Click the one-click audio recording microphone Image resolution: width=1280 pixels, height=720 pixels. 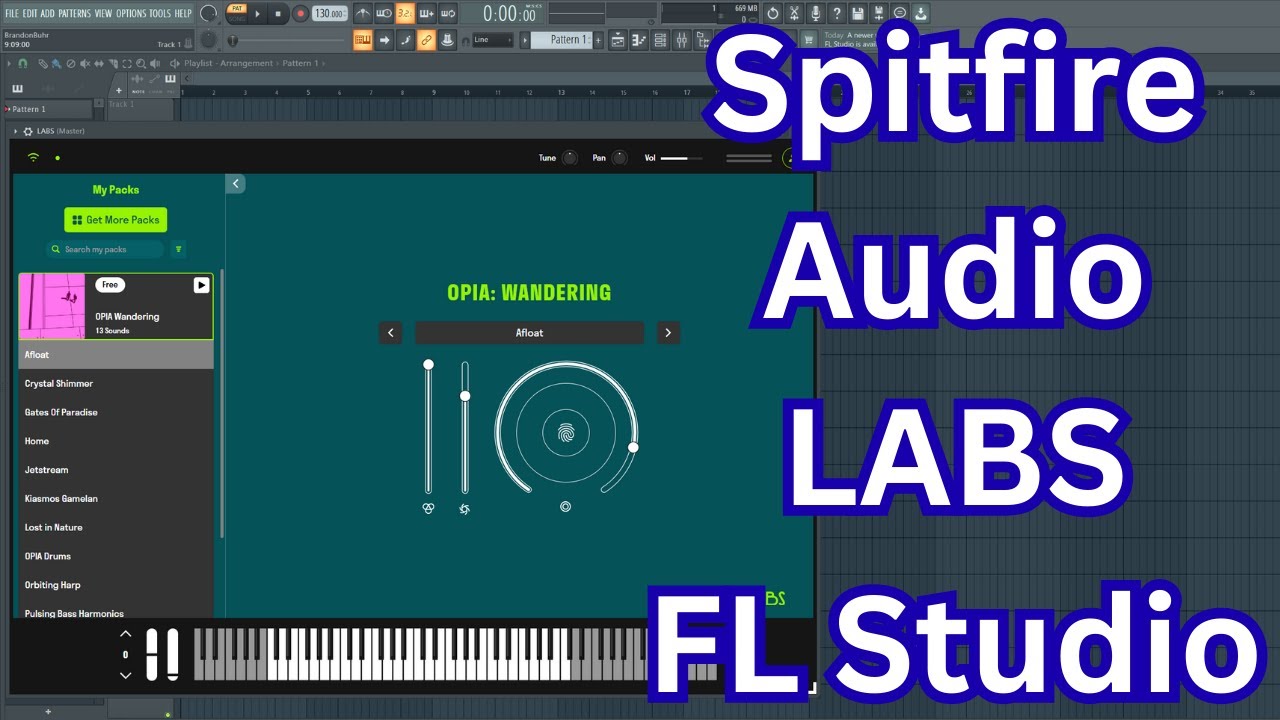[x=816, y=13]
